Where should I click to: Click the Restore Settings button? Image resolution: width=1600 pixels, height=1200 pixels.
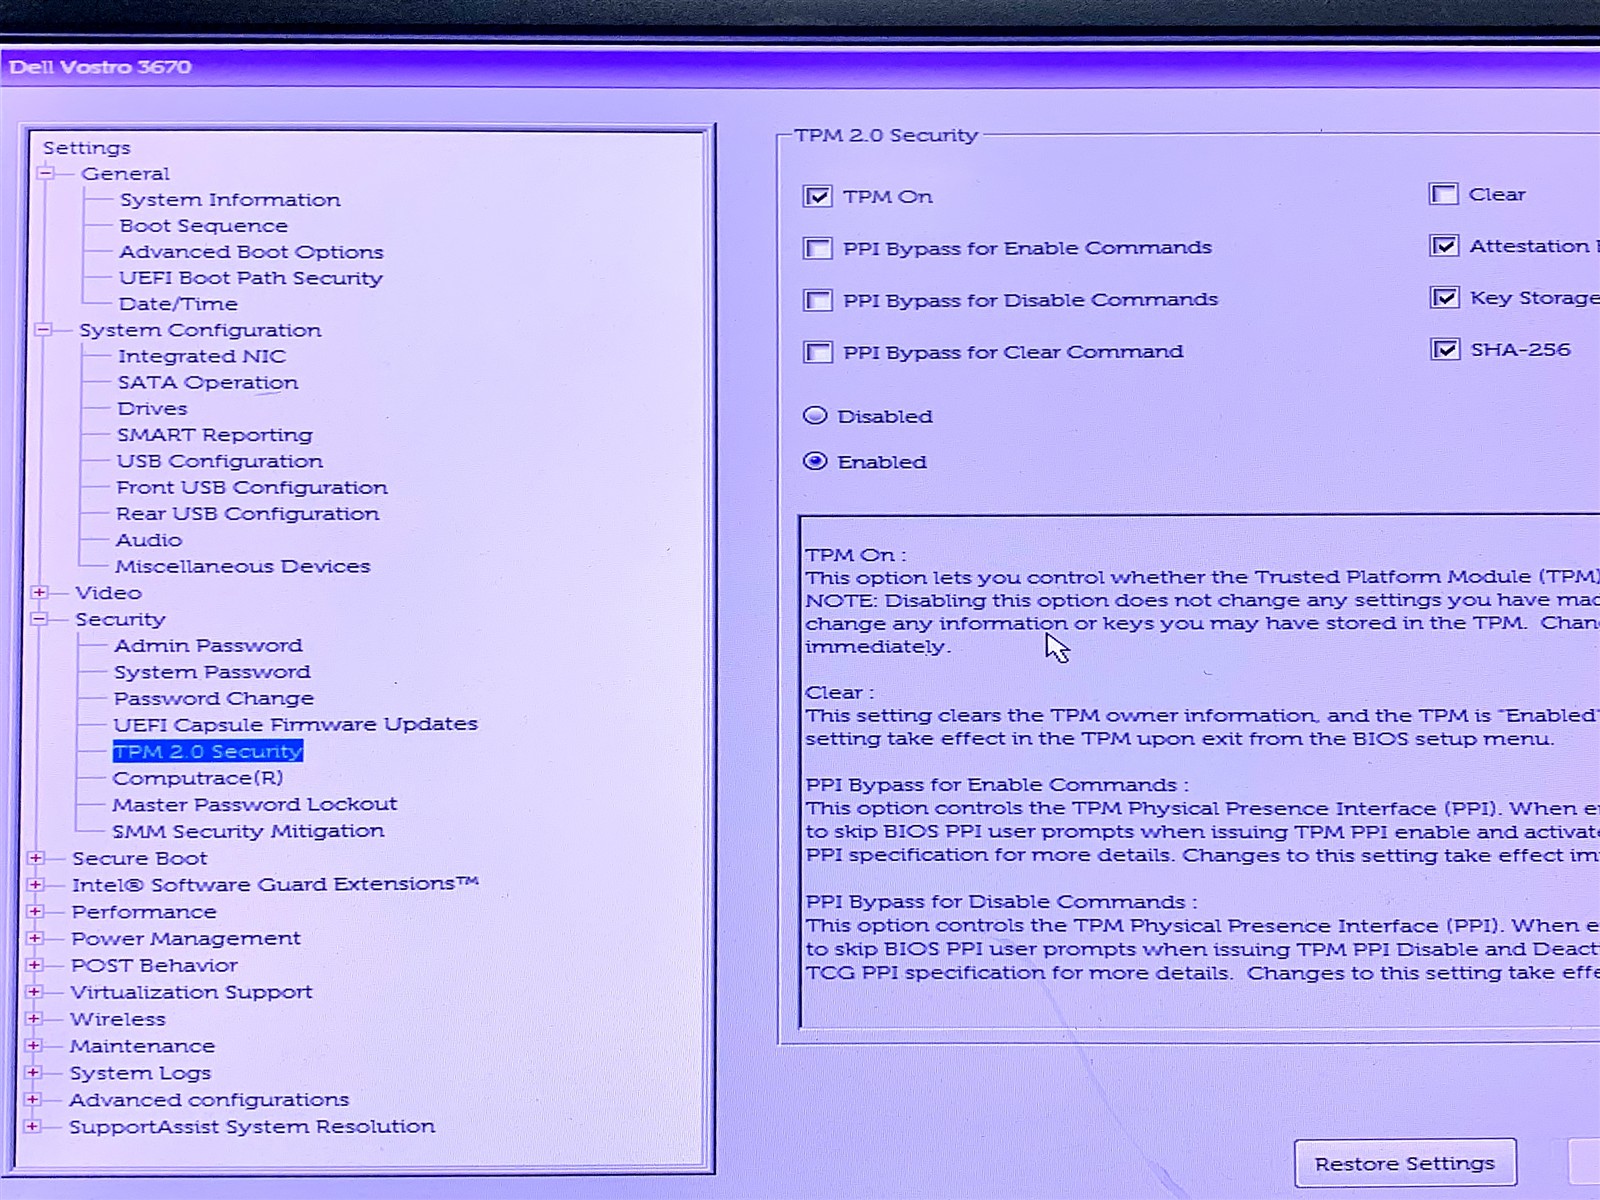(x=1404, y=1164)
